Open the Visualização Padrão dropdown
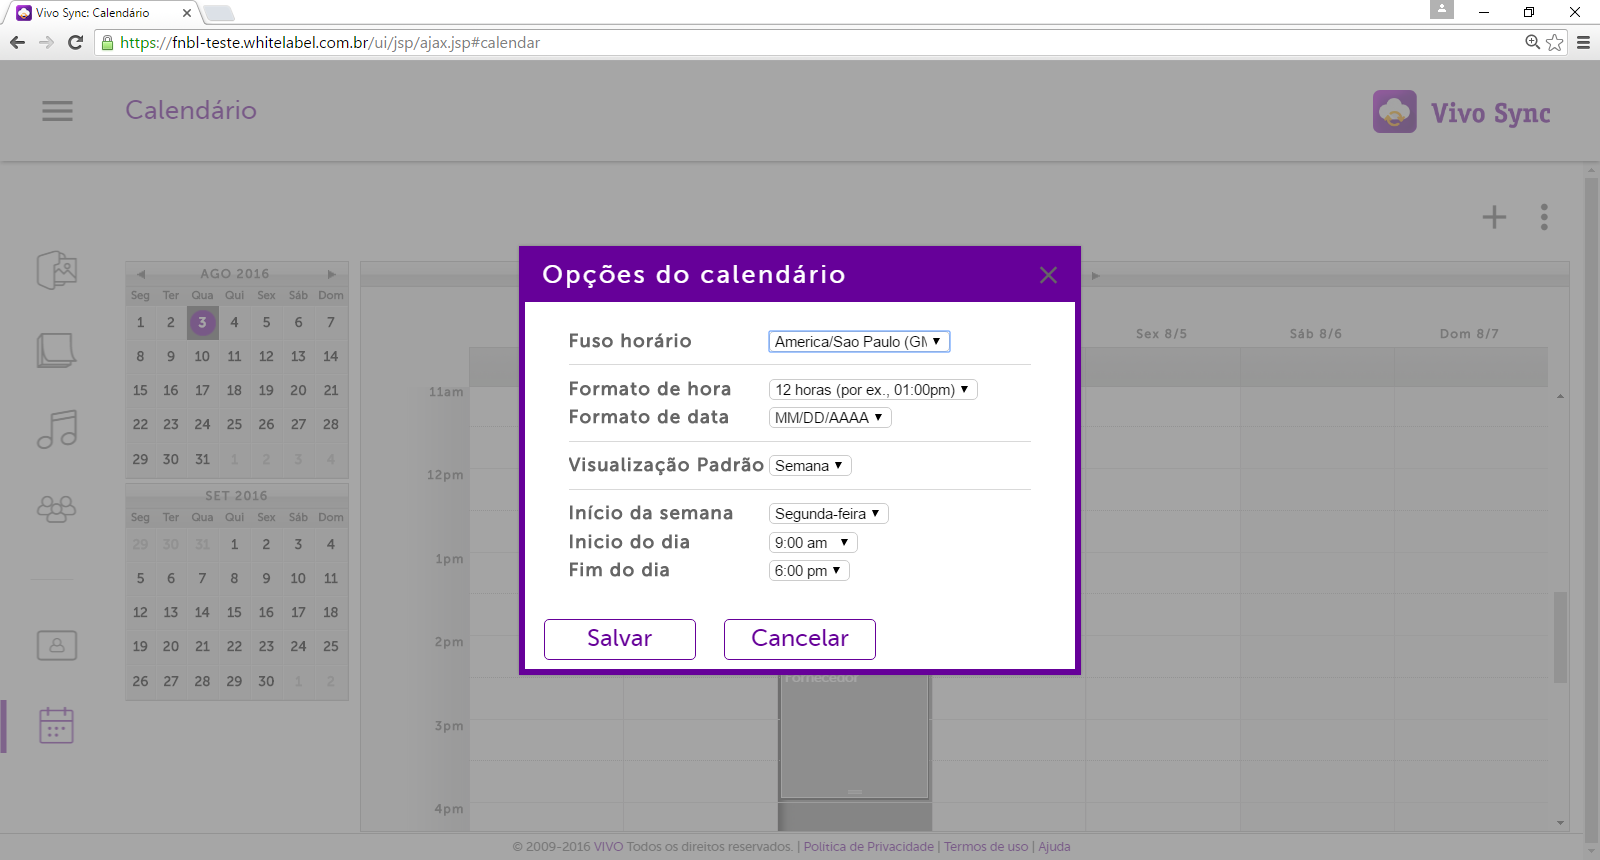The image size is (1600, 860). (x=810, y=466)
